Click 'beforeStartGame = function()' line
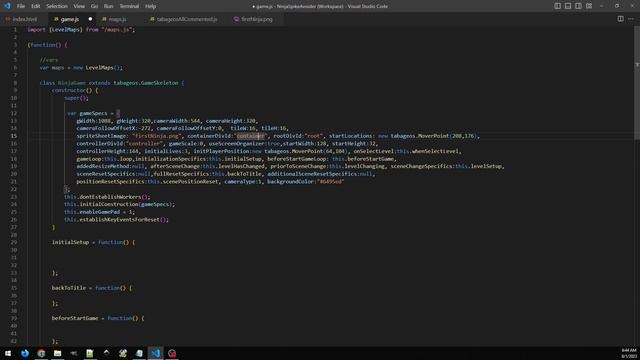 pos(98,318)
